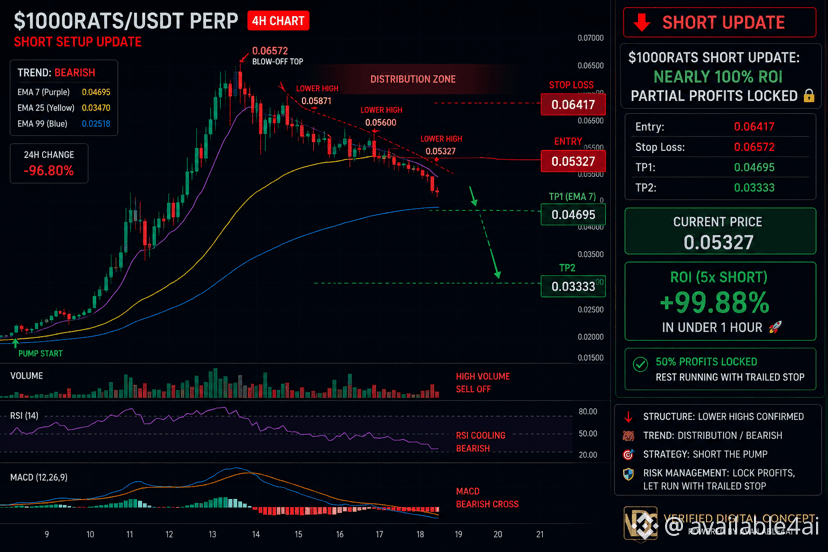Click the EMA 25 (Yellow) row
Image resolution: width=828 pixels, height=552 pixels.
[x=63, y=108]
